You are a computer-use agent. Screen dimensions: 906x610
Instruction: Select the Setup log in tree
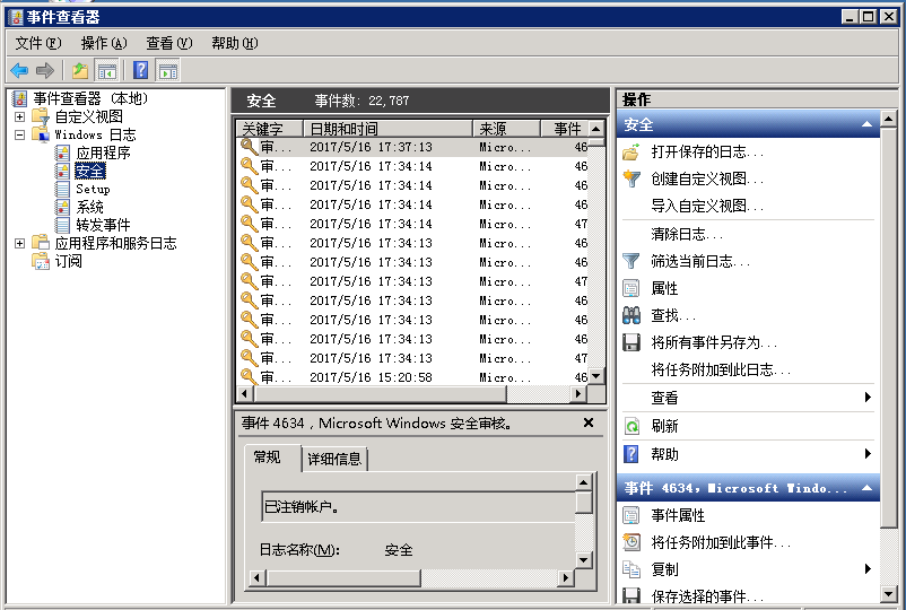click(x=92, y=189)
